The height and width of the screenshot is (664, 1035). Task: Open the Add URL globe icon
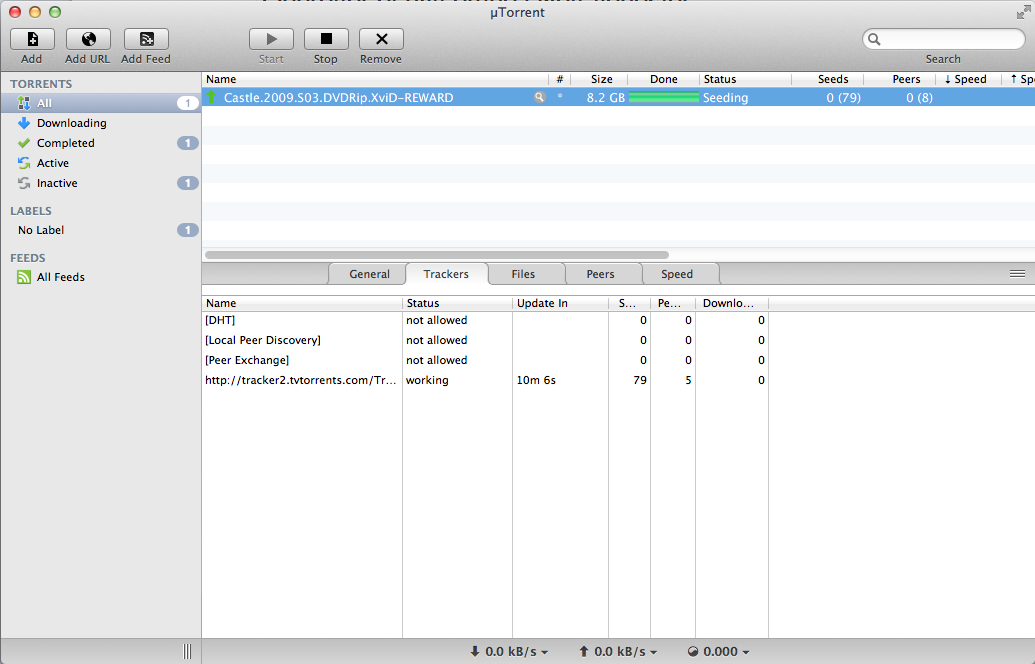pos(88,40)
